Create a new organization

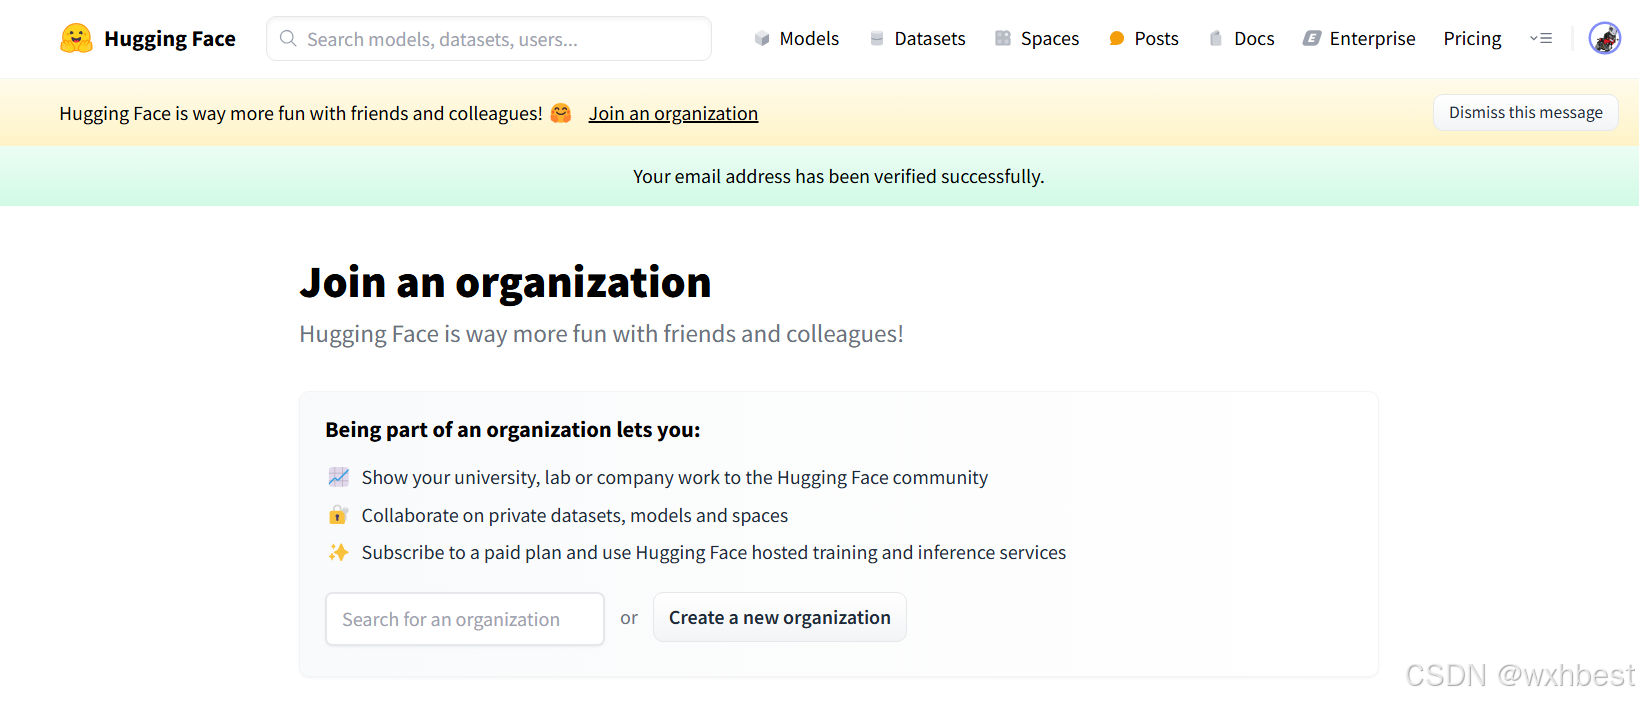pyautogui.click(x=780, y=618)
